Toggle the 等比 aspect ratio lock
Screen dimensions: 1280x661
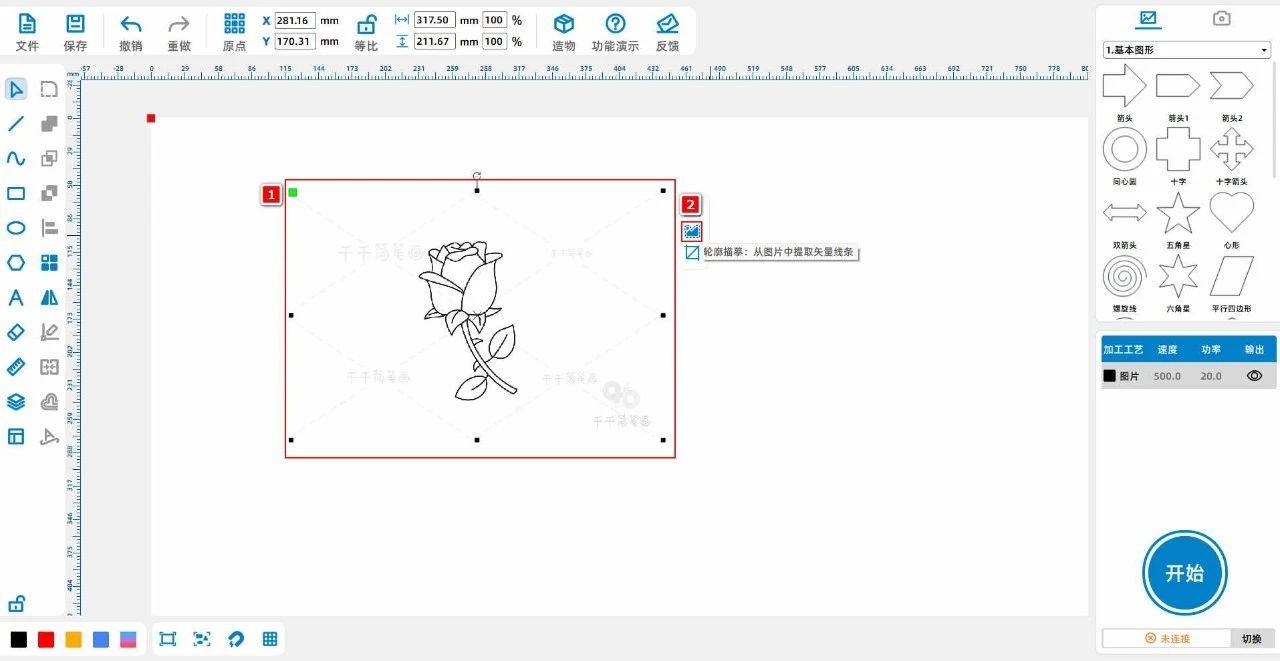coord(366,25)
